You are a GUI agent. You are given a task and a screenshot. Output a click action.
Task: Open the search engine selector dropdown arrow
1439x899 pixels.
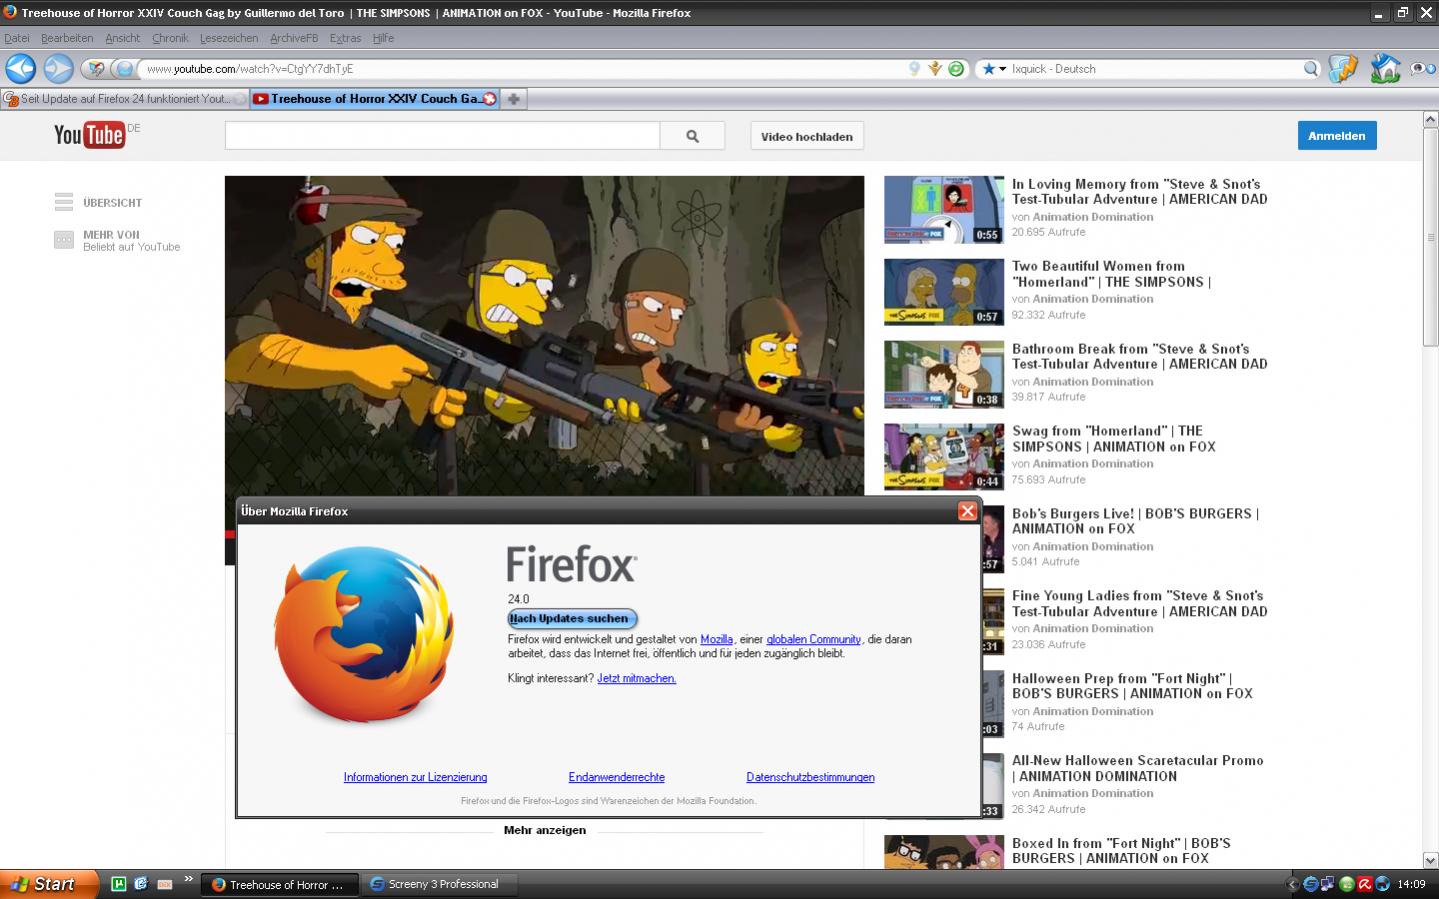(1003, 69)
